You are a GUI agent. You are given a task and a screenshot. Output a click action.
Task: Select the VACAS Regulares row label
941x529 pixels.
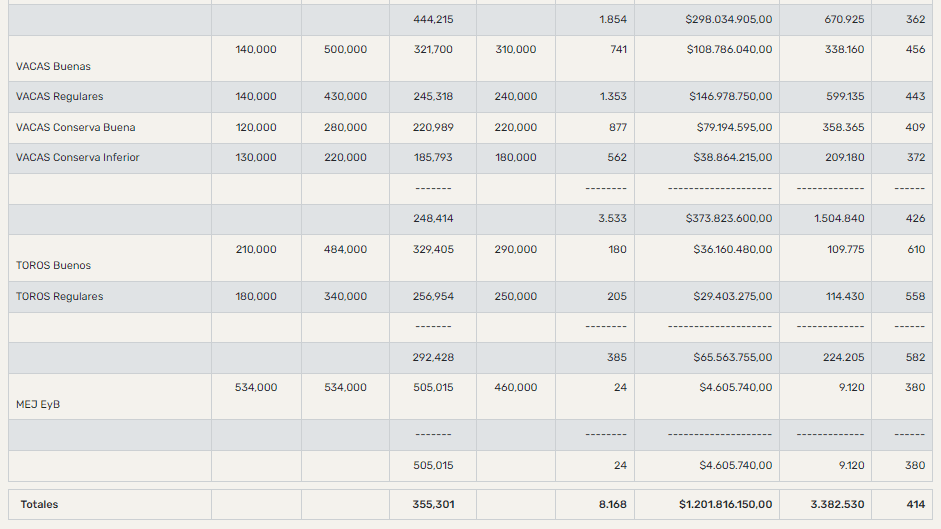click(x=59, y=97)
